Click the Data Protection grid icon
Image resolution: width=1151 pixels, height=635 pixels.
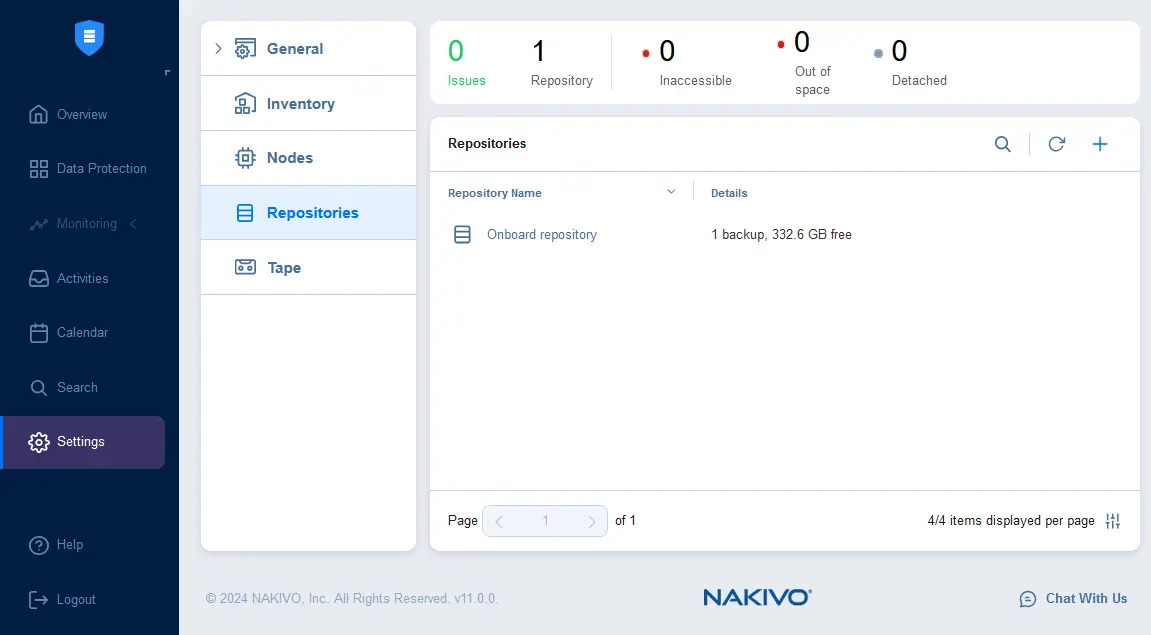[x=38, y=169]
